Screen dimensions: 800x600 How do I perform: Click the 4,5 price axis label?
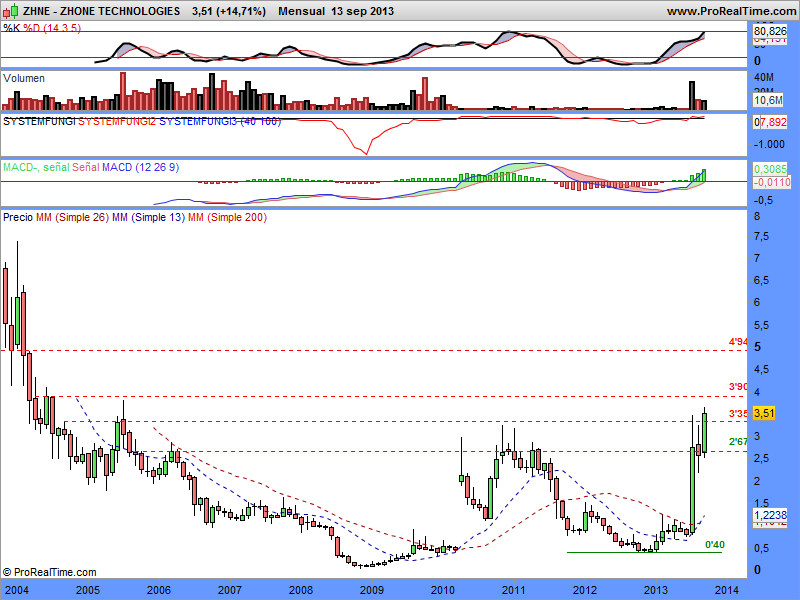[761, 369]
